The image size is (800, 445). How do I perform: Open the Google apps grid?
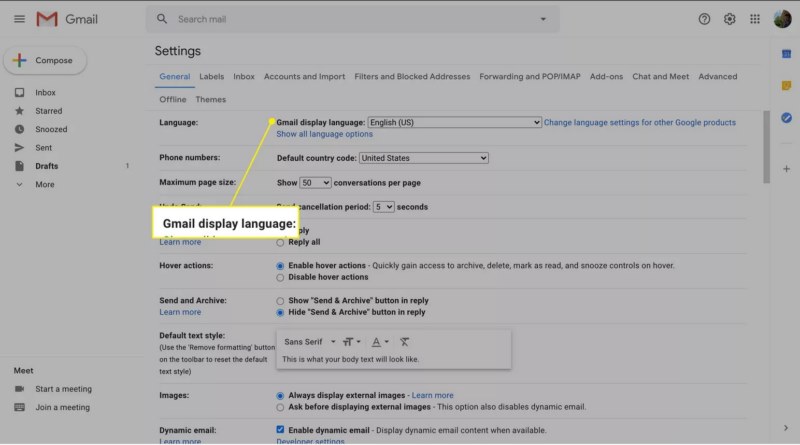pyautogui.click(x=755, y=19)
